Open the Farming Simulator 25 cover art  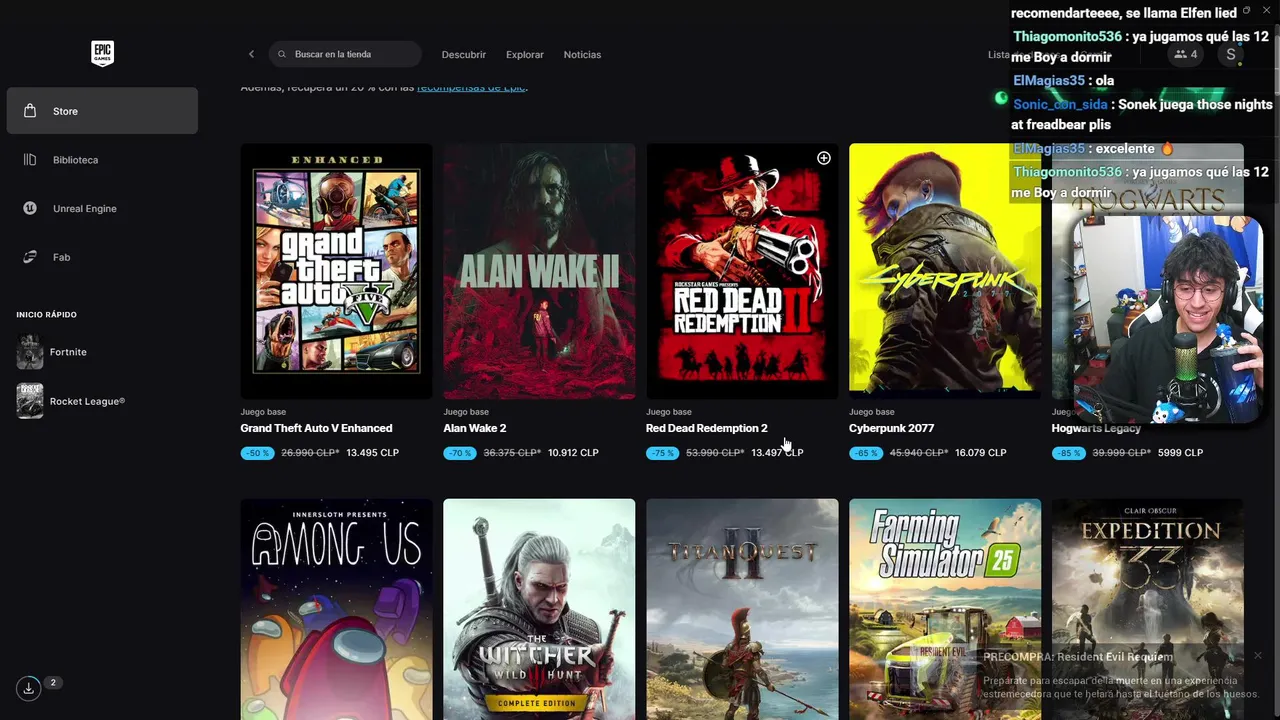[x=945, y=609]
